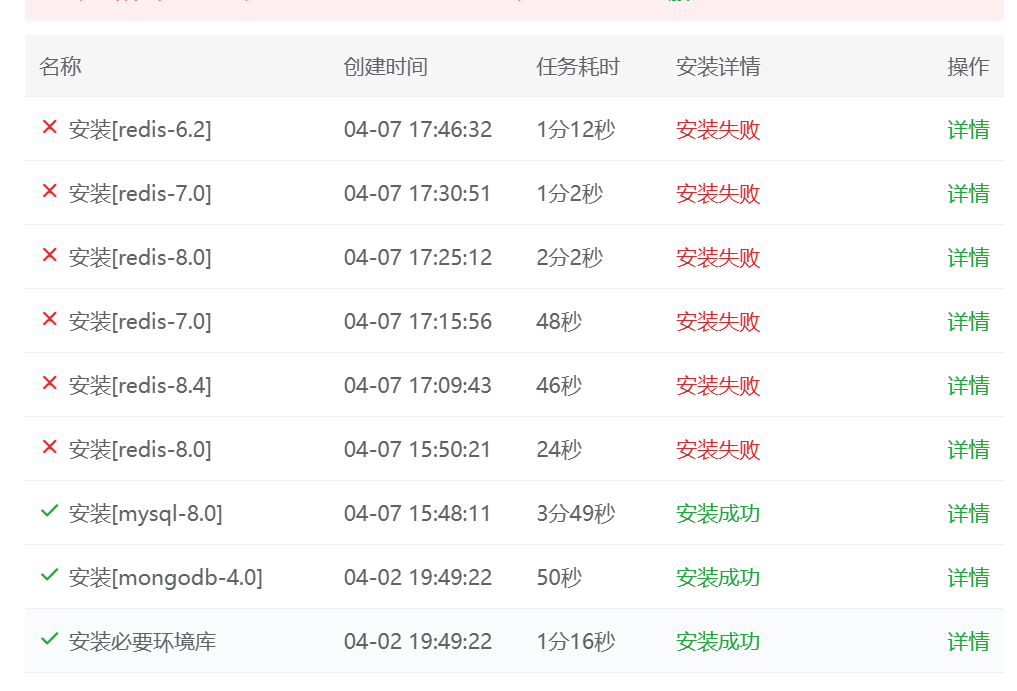Image resolution: width=1017 pixels, height=691 pixels.
Task: Click the 安装详情 column header
Action: 718,66
